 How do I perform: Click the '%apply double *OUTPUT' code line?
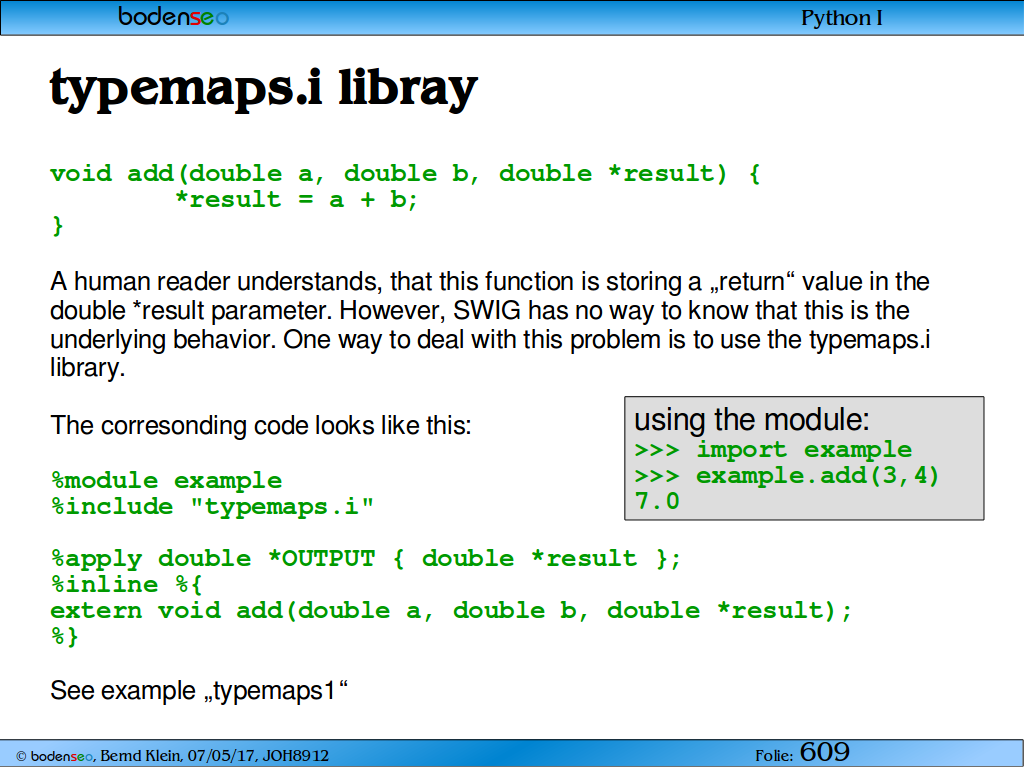pos(366,559)
